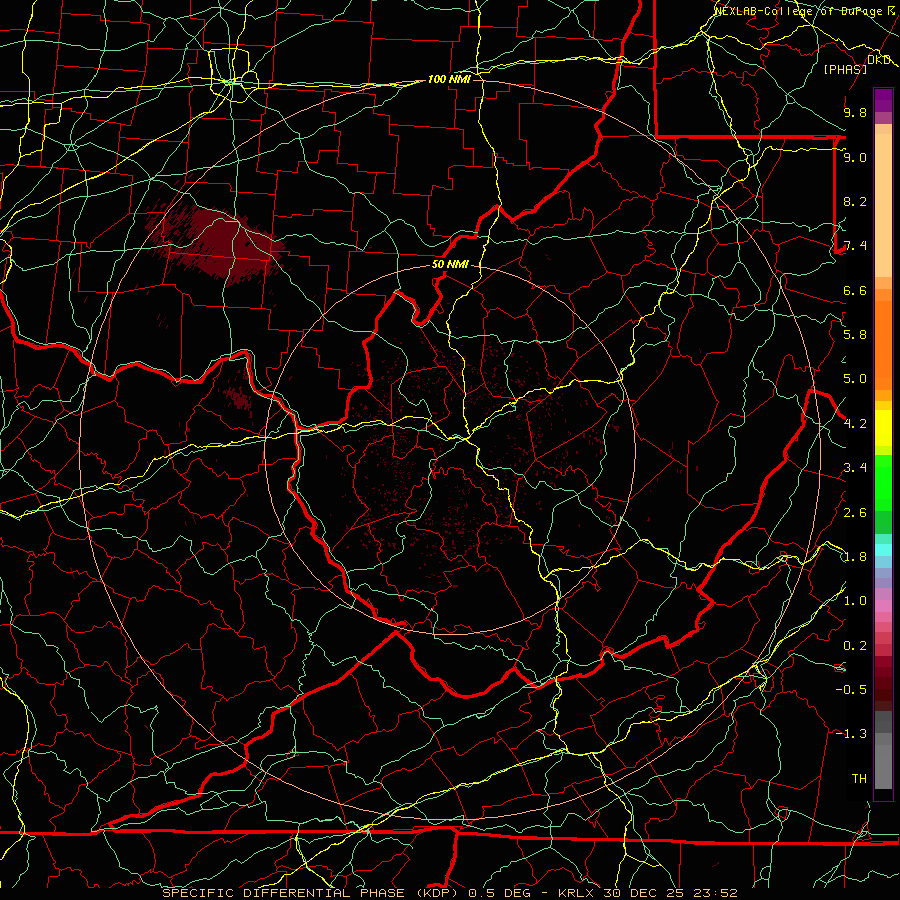Click the "50 NMI" range ring label
The height and width of the screenshot is (900, 900).
click(x=450, y=265)
